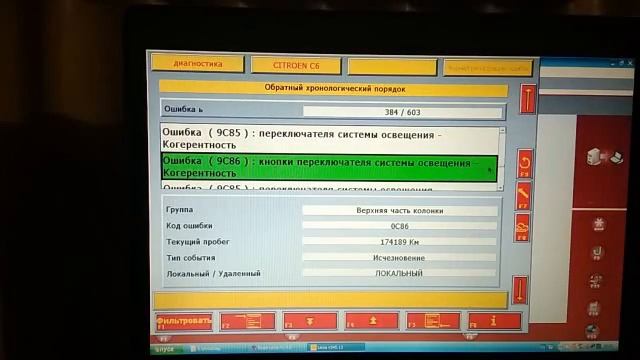This screenshot has height=360, width=640.
Task: Click the snowflake-like round sidebar icon
Action: pos(599,224)
